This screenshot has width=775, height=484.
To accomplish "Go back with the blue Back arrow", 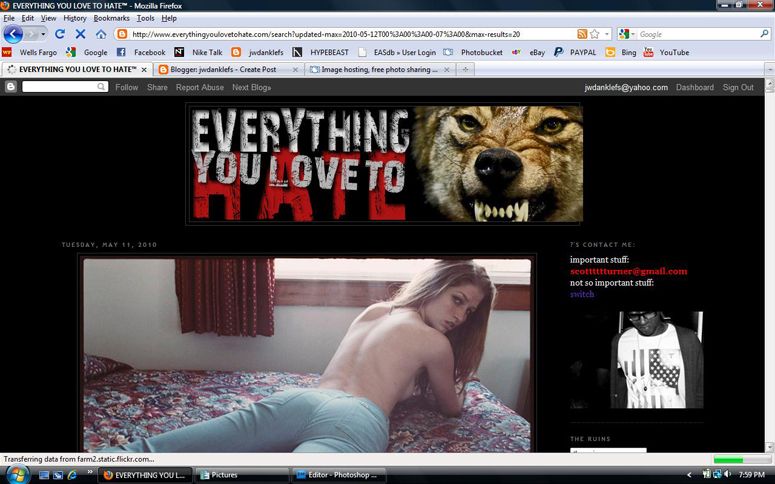I will coord(13,34).
